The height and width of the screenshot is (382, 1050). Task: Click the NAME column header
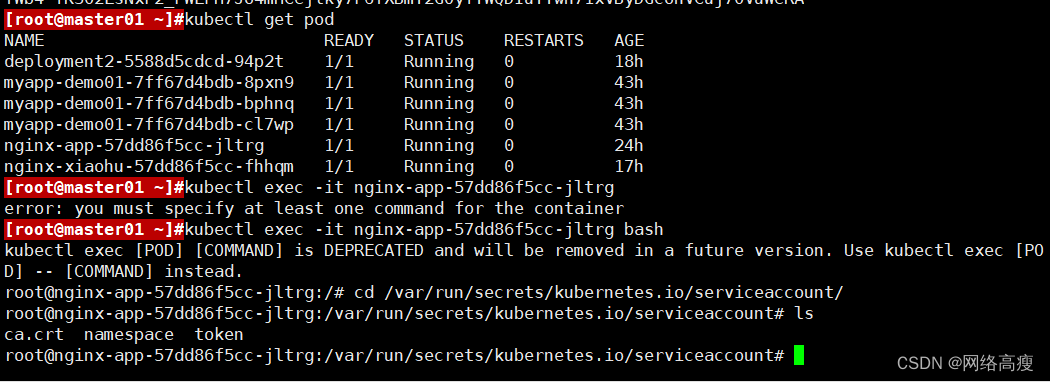click(x=23, y=40)
